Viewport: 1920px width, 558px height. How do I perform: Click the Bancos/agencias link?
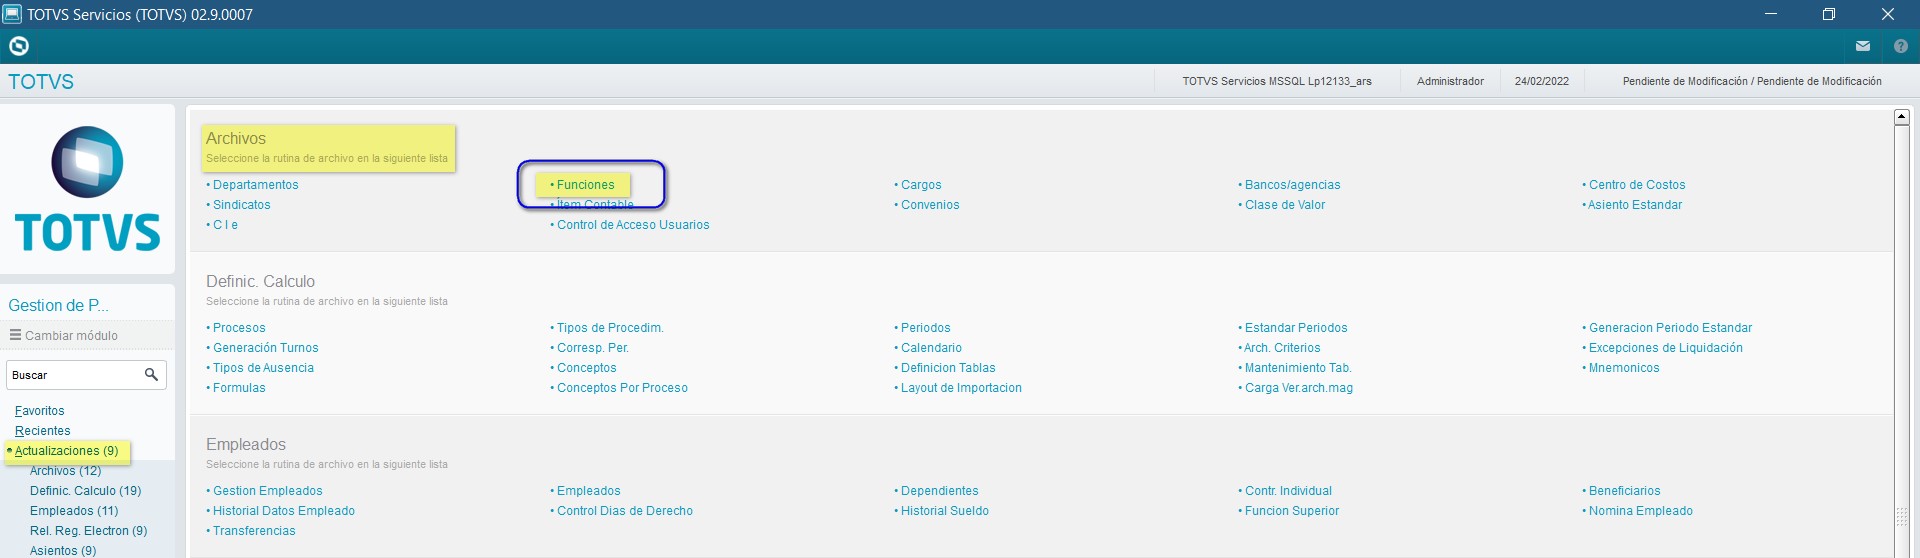pos(1292,185)
